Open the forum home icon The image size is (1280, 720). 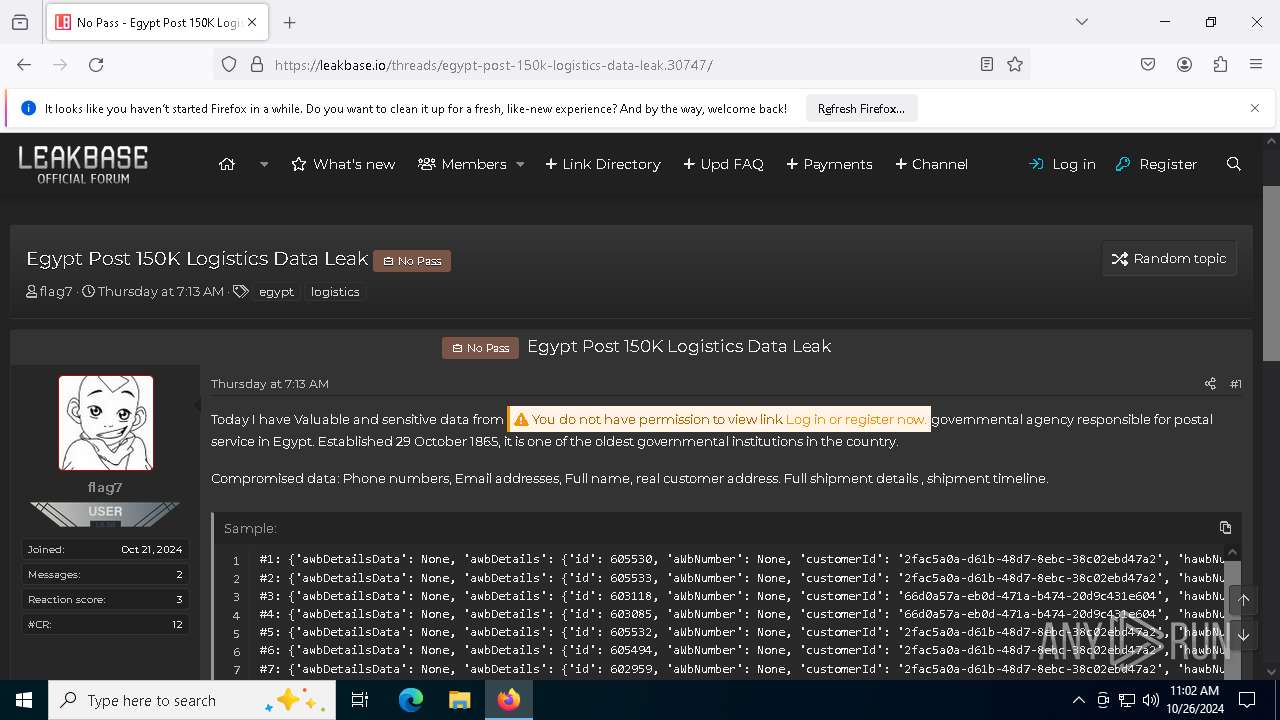pos(227,164)
